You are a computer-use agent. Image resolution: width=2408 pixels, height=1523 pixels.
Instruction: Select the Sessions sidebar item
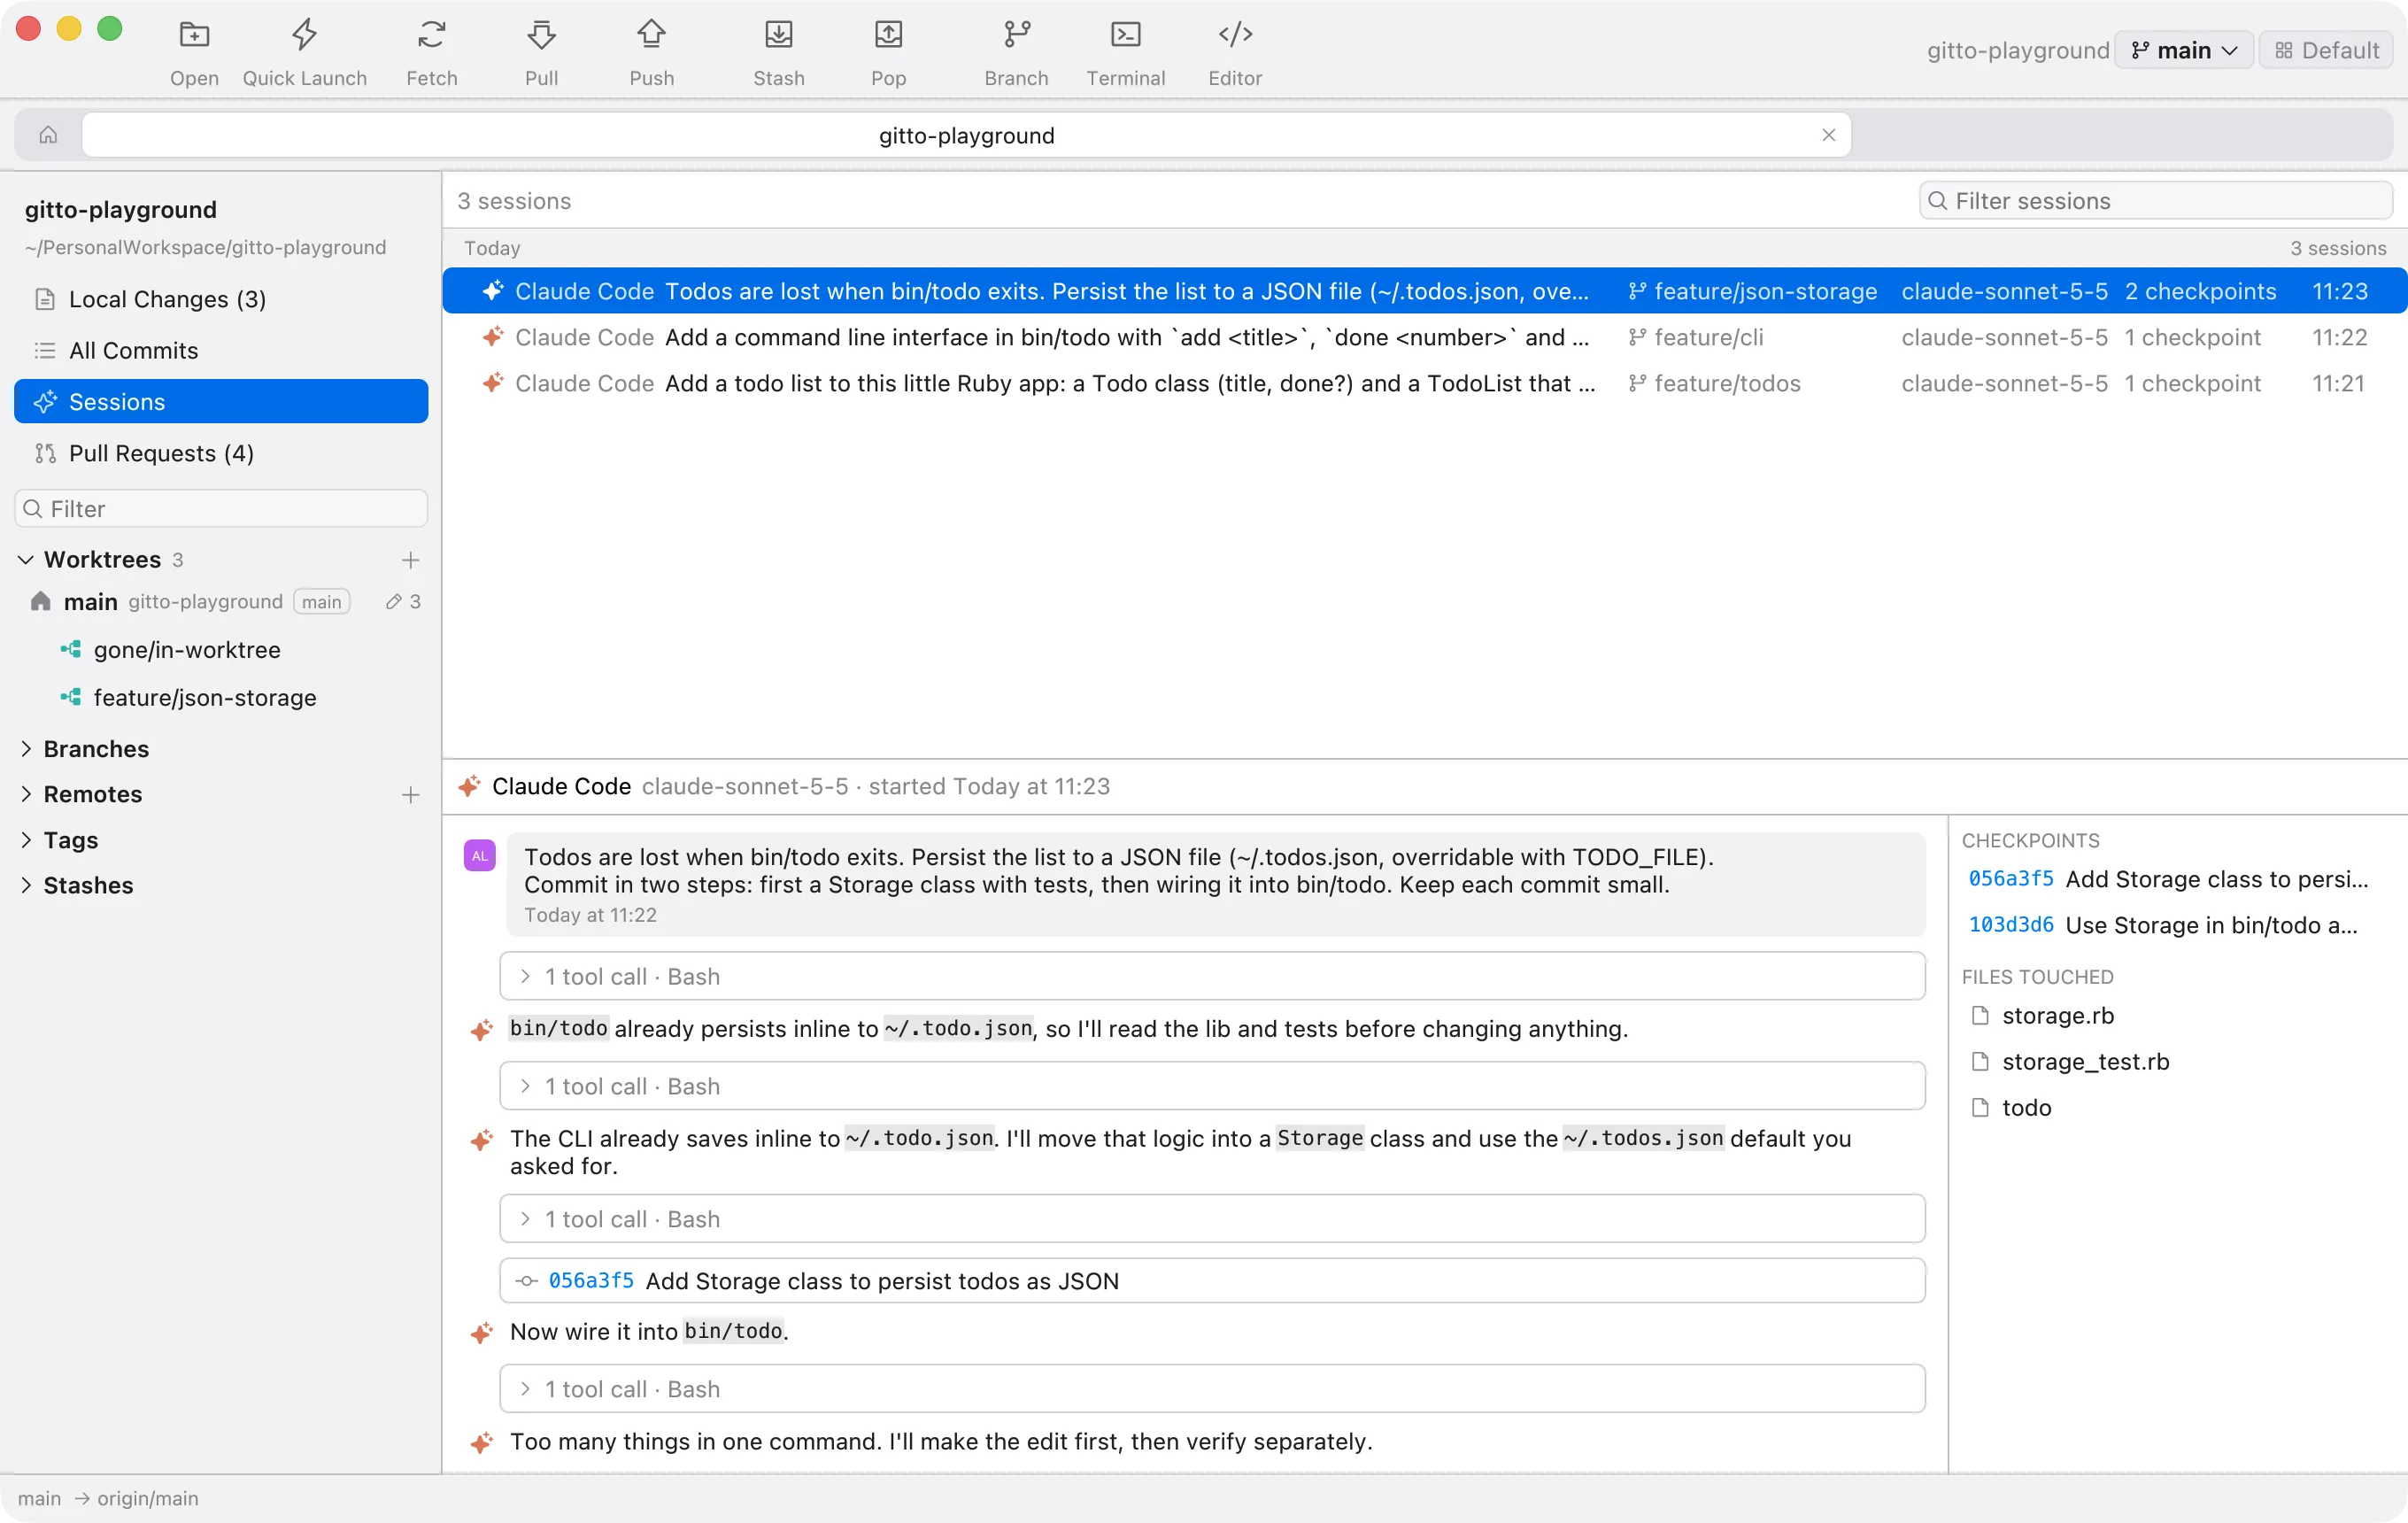221,401
